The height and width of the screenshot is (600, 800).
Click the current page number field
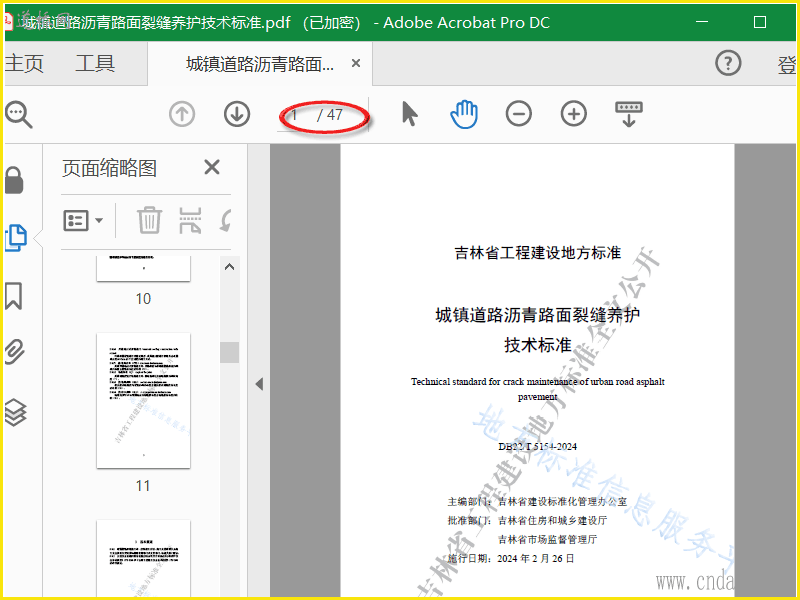(x=296, y=115)
